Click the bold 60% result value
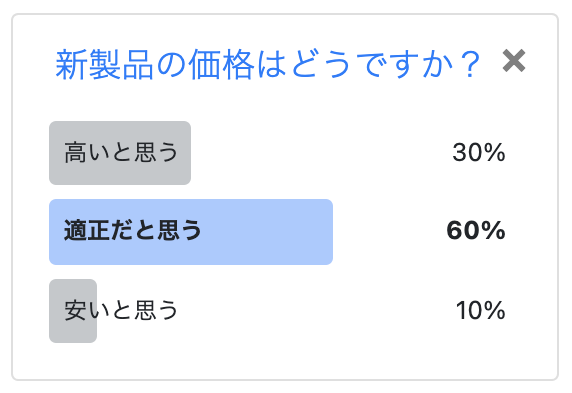This screenshot has width=572, height=393. (476, 231)
